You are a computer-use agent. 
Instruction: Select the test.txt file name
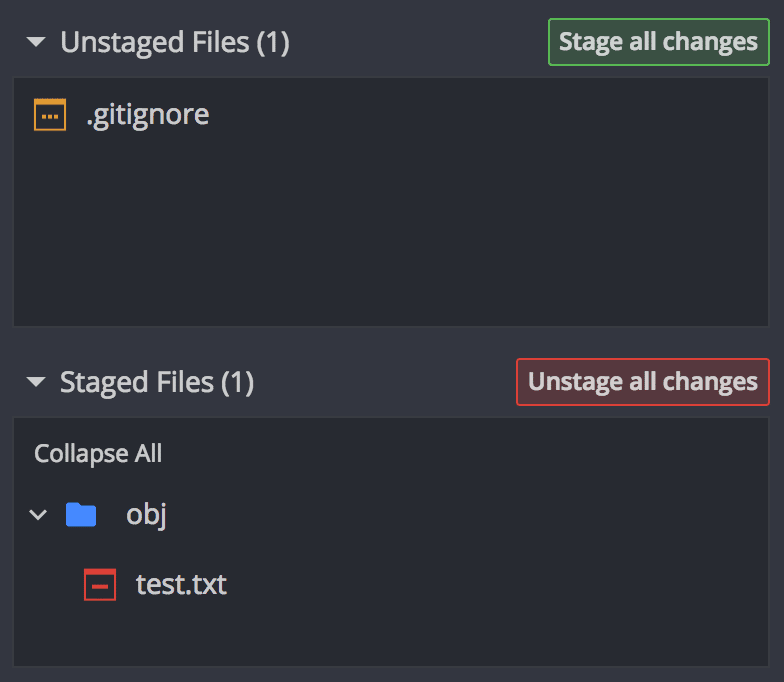point(181,585)
